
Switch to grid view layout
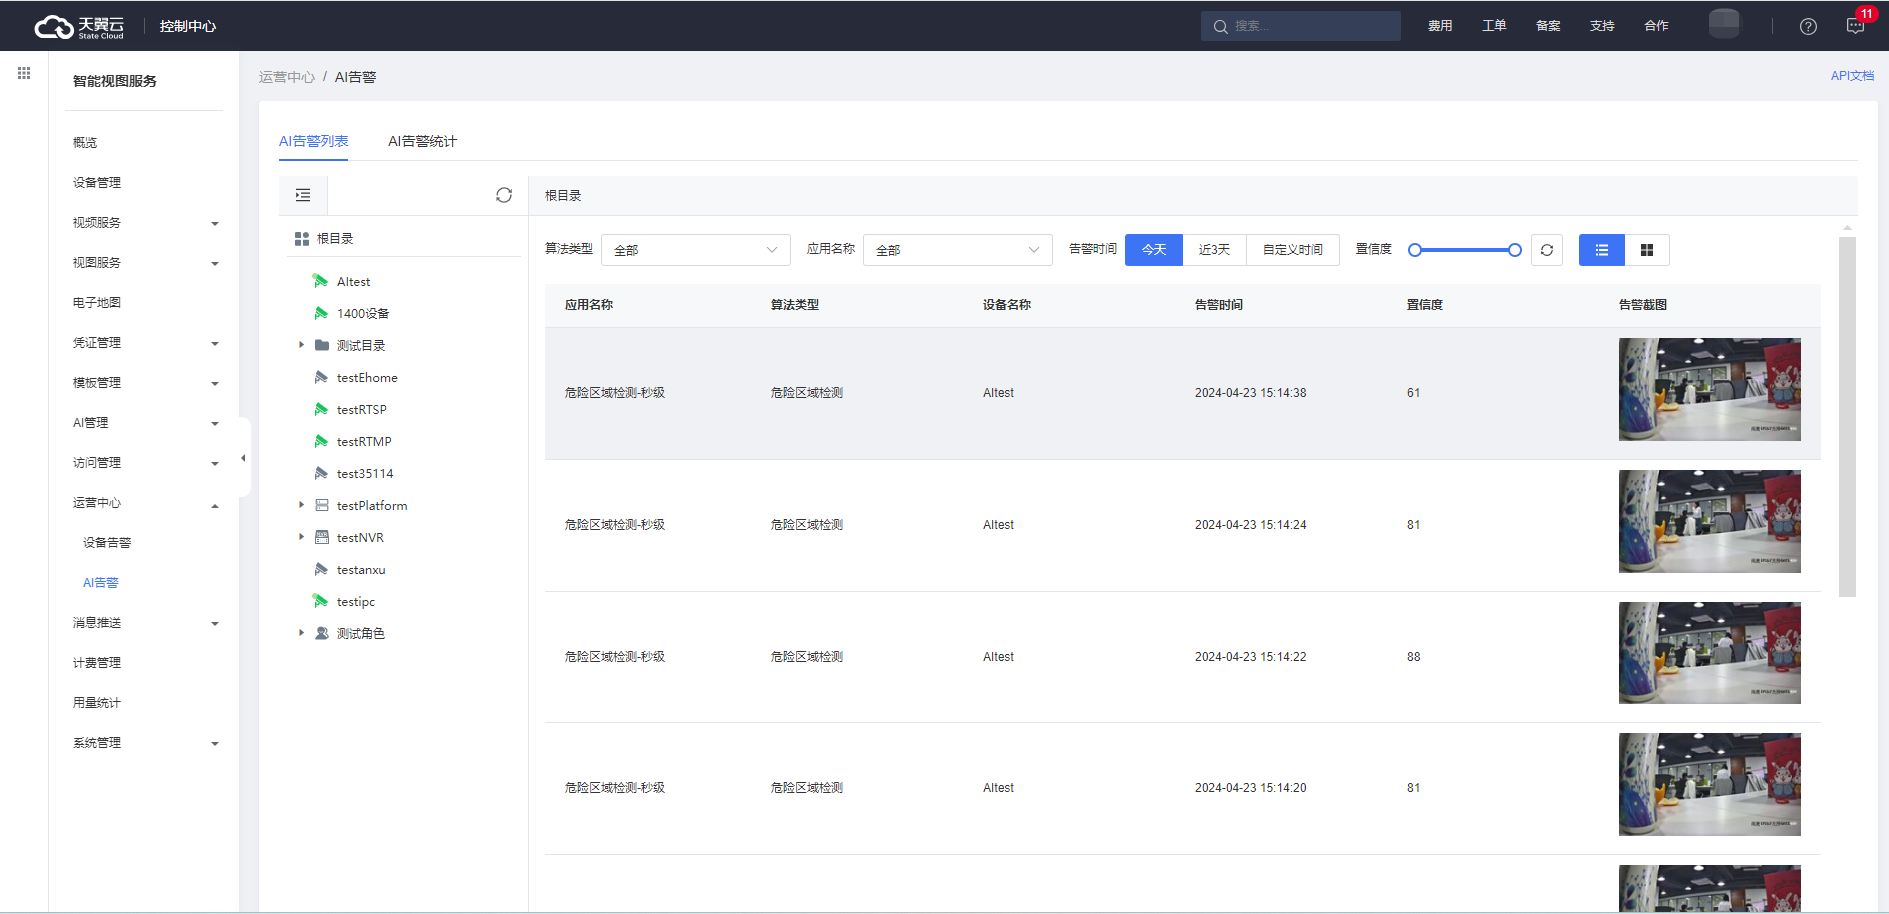(x=1647, y=250)
